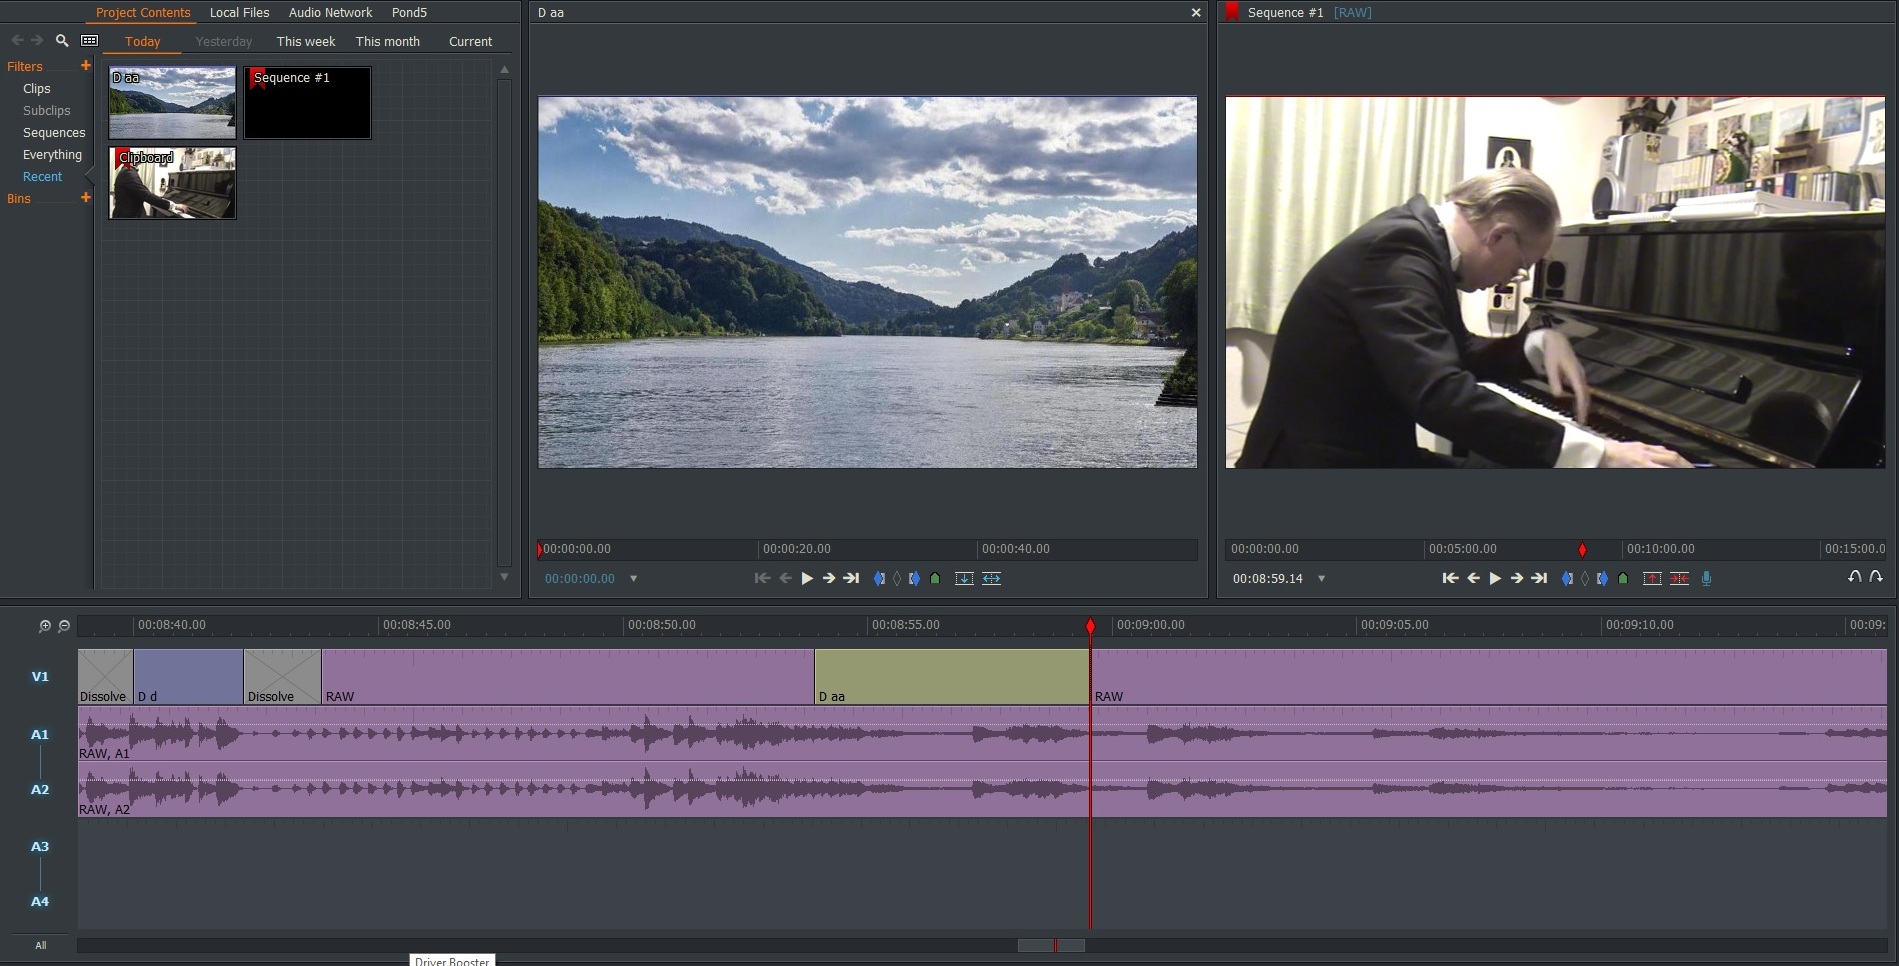
Task: Switch to the Local Files tab
Action: pyautogui.click(x=239, y=13)
